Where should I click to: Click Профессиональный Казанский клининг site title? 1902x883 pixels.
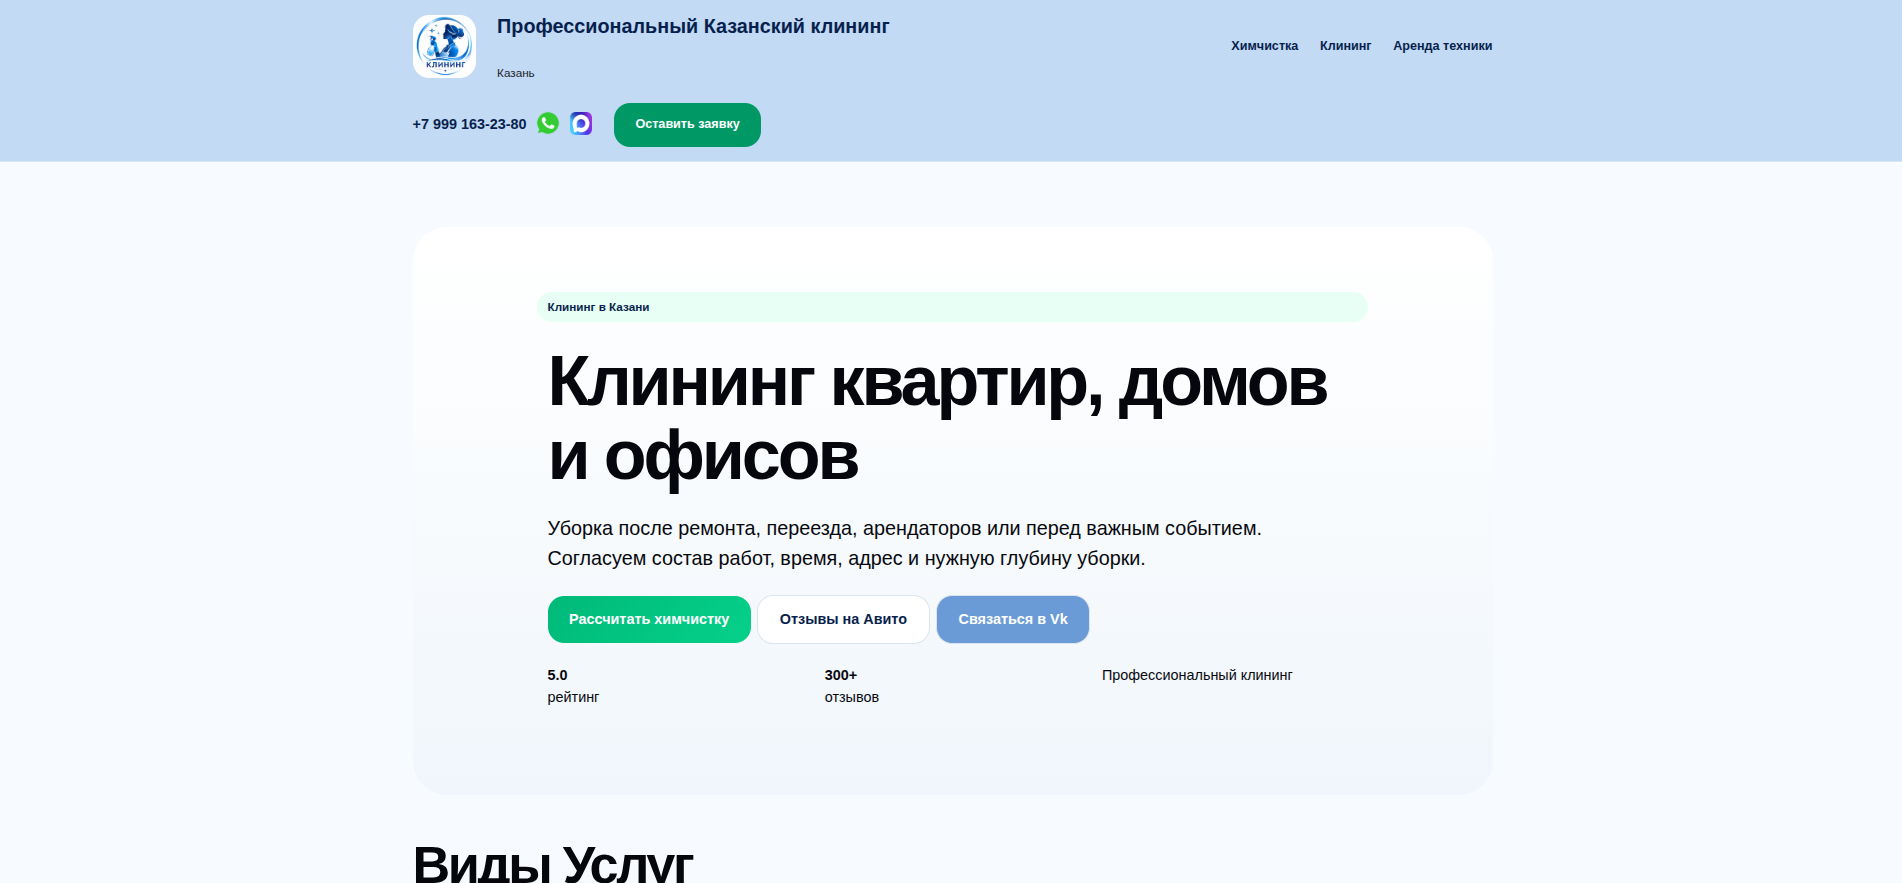(x=693, y=27)
